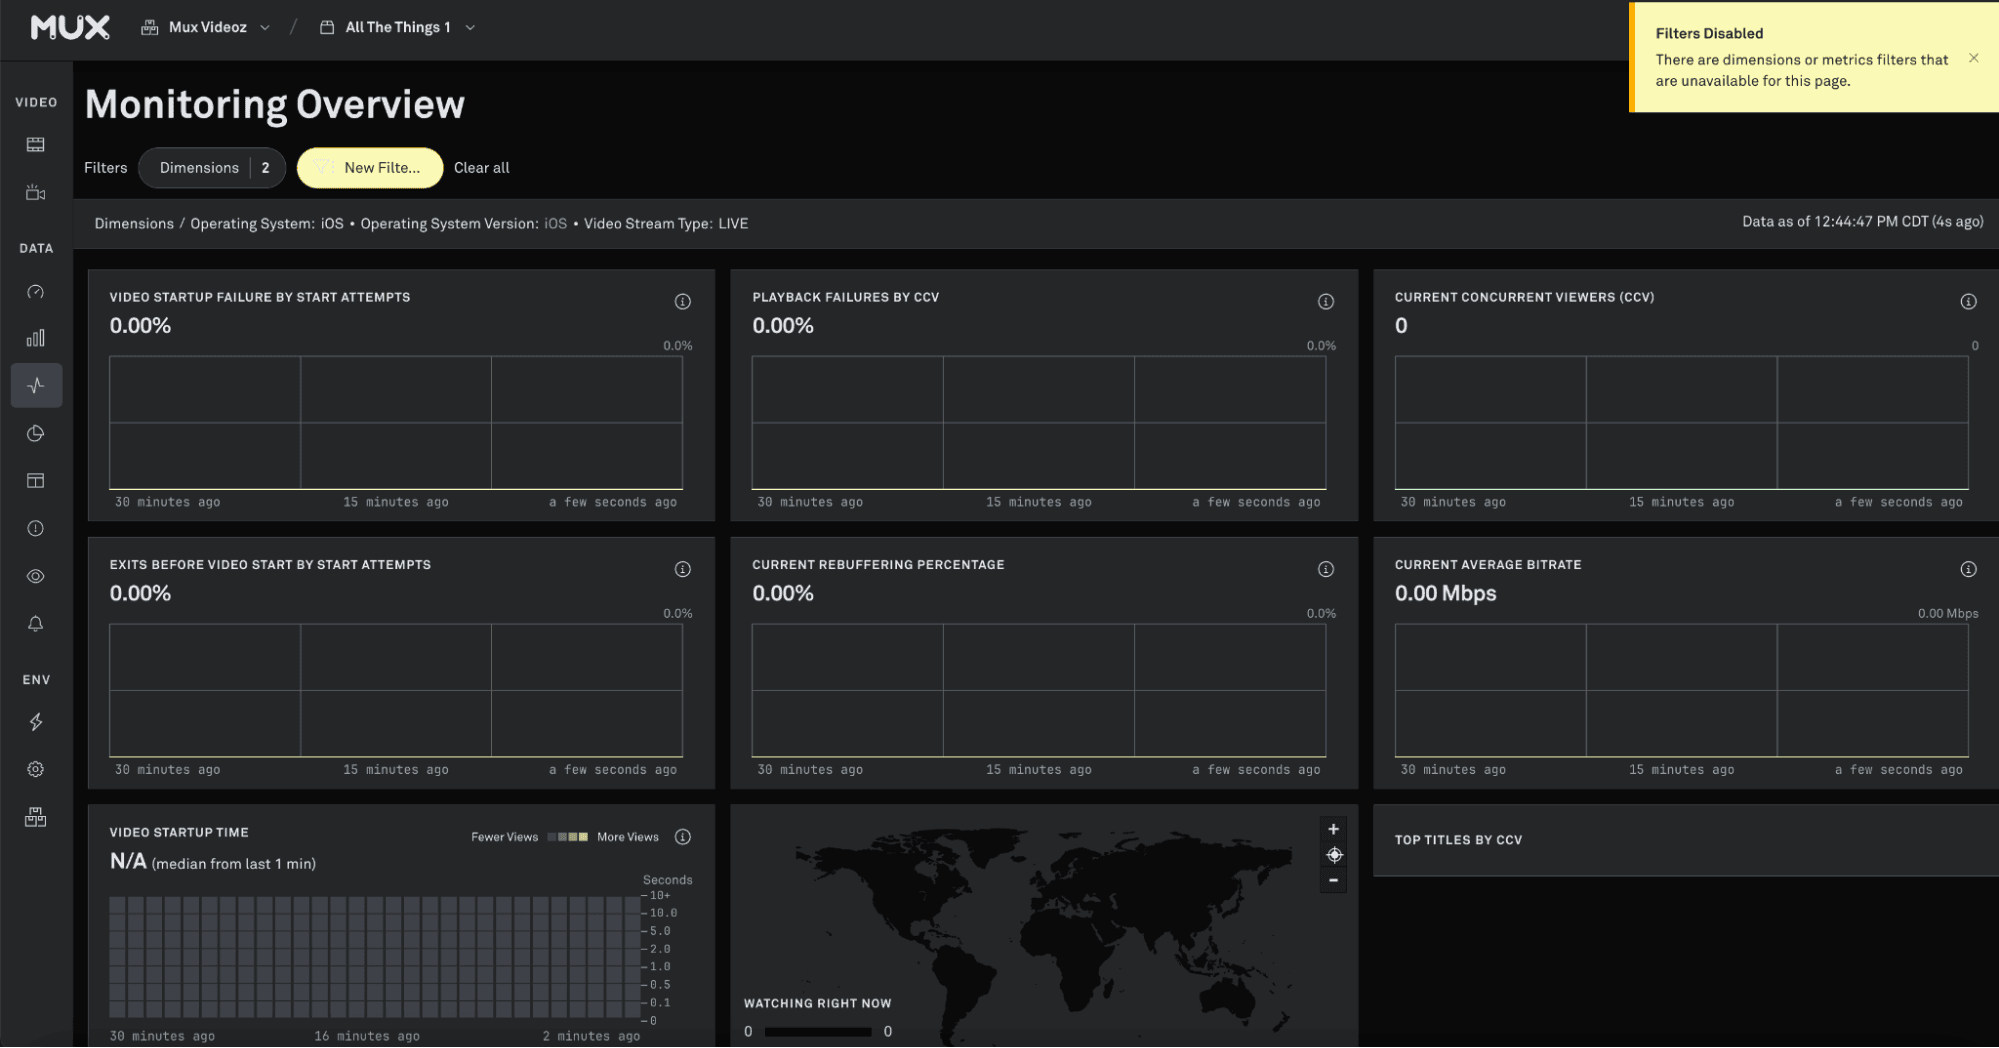Screen dimensions: 1999x1048
Task: Expand the Dimensions filter chip
Action: 212,167
